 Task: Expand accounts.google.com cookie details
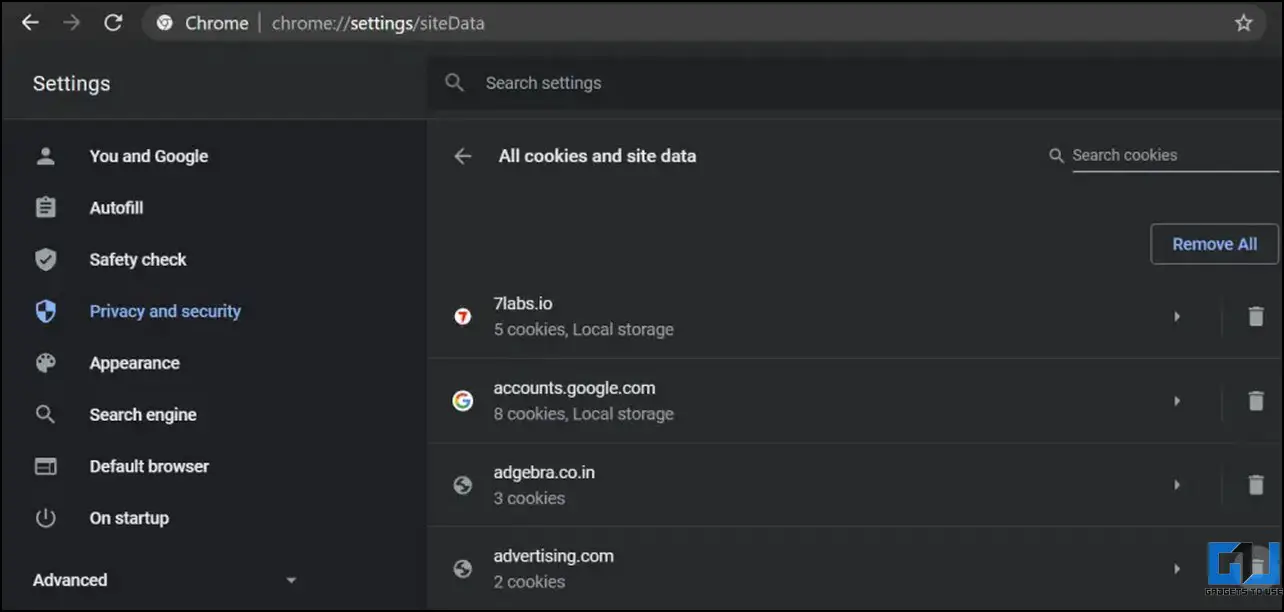pyautogui.click(x=1177, y=401)
